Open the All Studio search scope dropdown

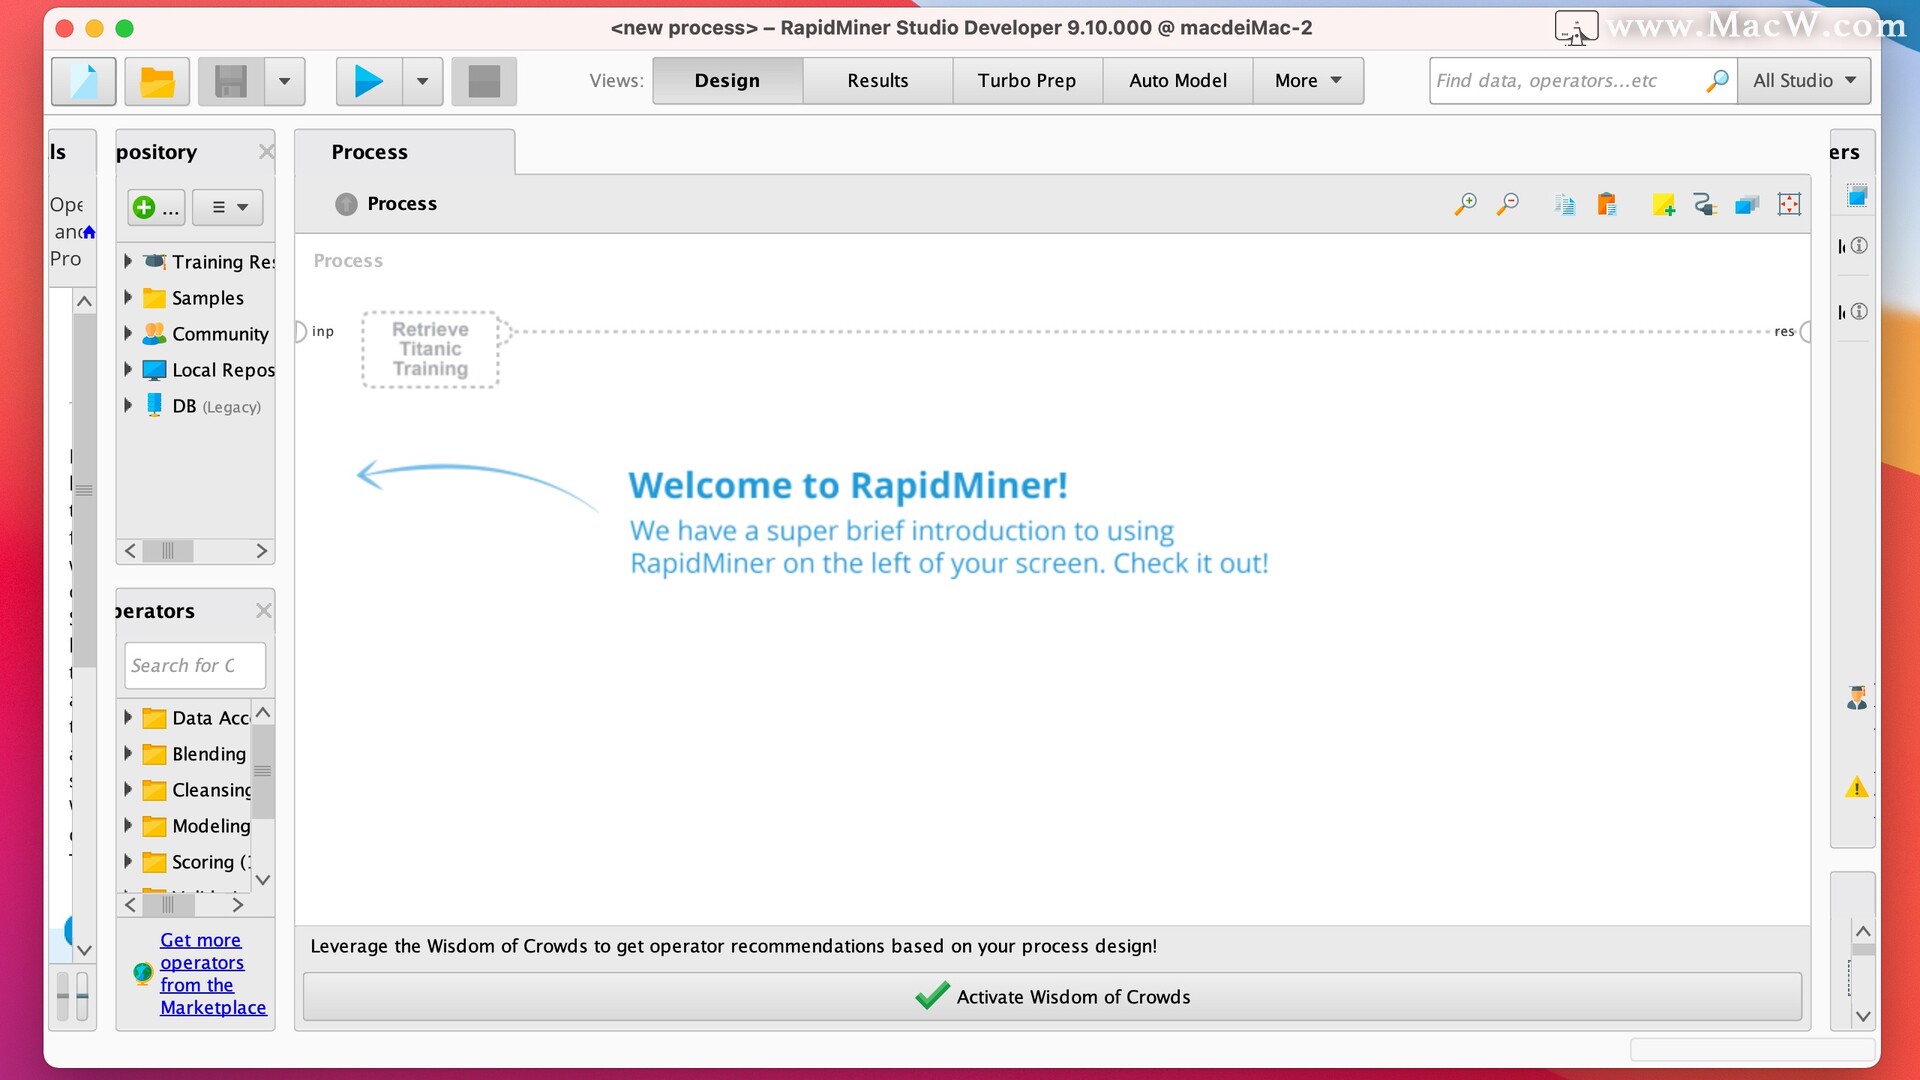coord(1804,81)
